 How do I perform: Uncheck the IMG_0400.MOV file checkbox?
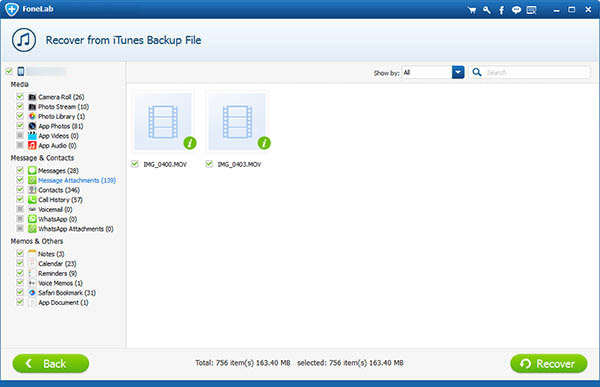pos(135,164)
